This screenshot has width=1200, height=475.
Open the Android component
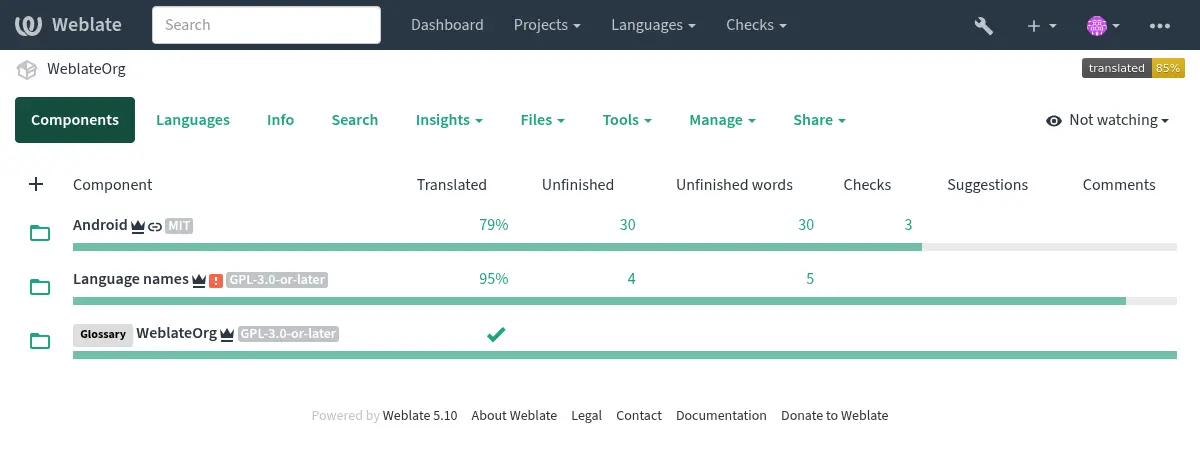tap(100, 225)
